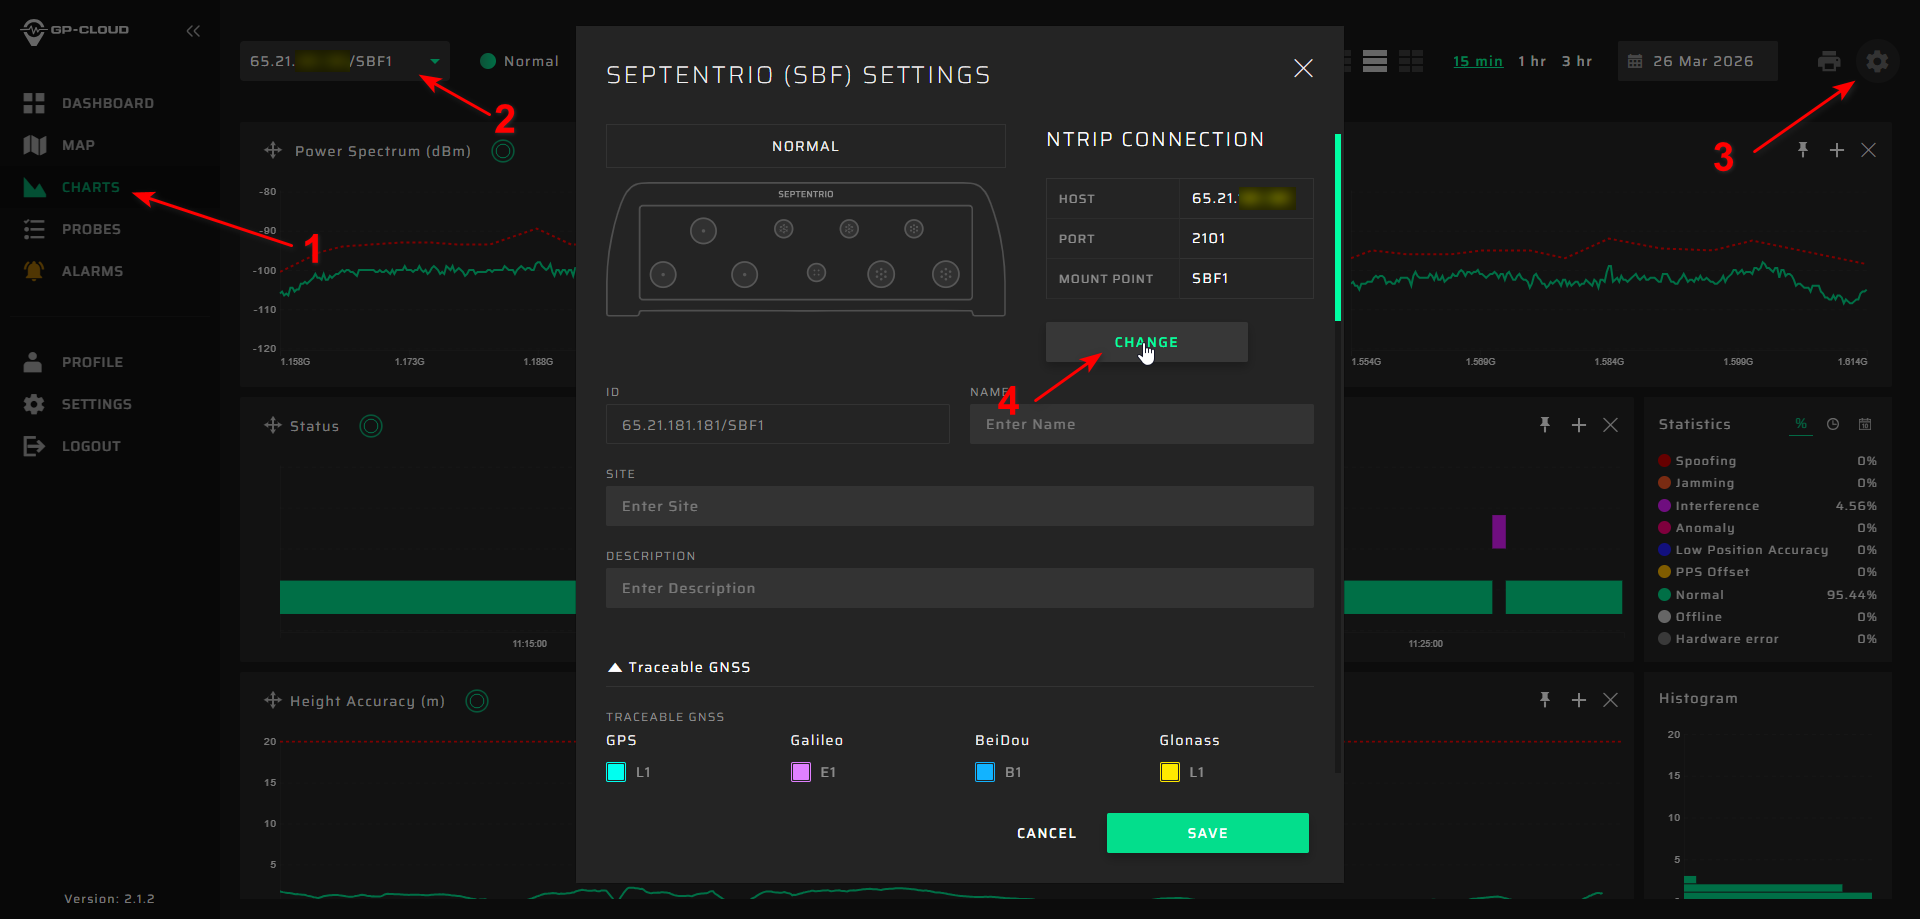Toggle the Galileo E1 checkbox
1920x919 pixels.
click(801, 772)
